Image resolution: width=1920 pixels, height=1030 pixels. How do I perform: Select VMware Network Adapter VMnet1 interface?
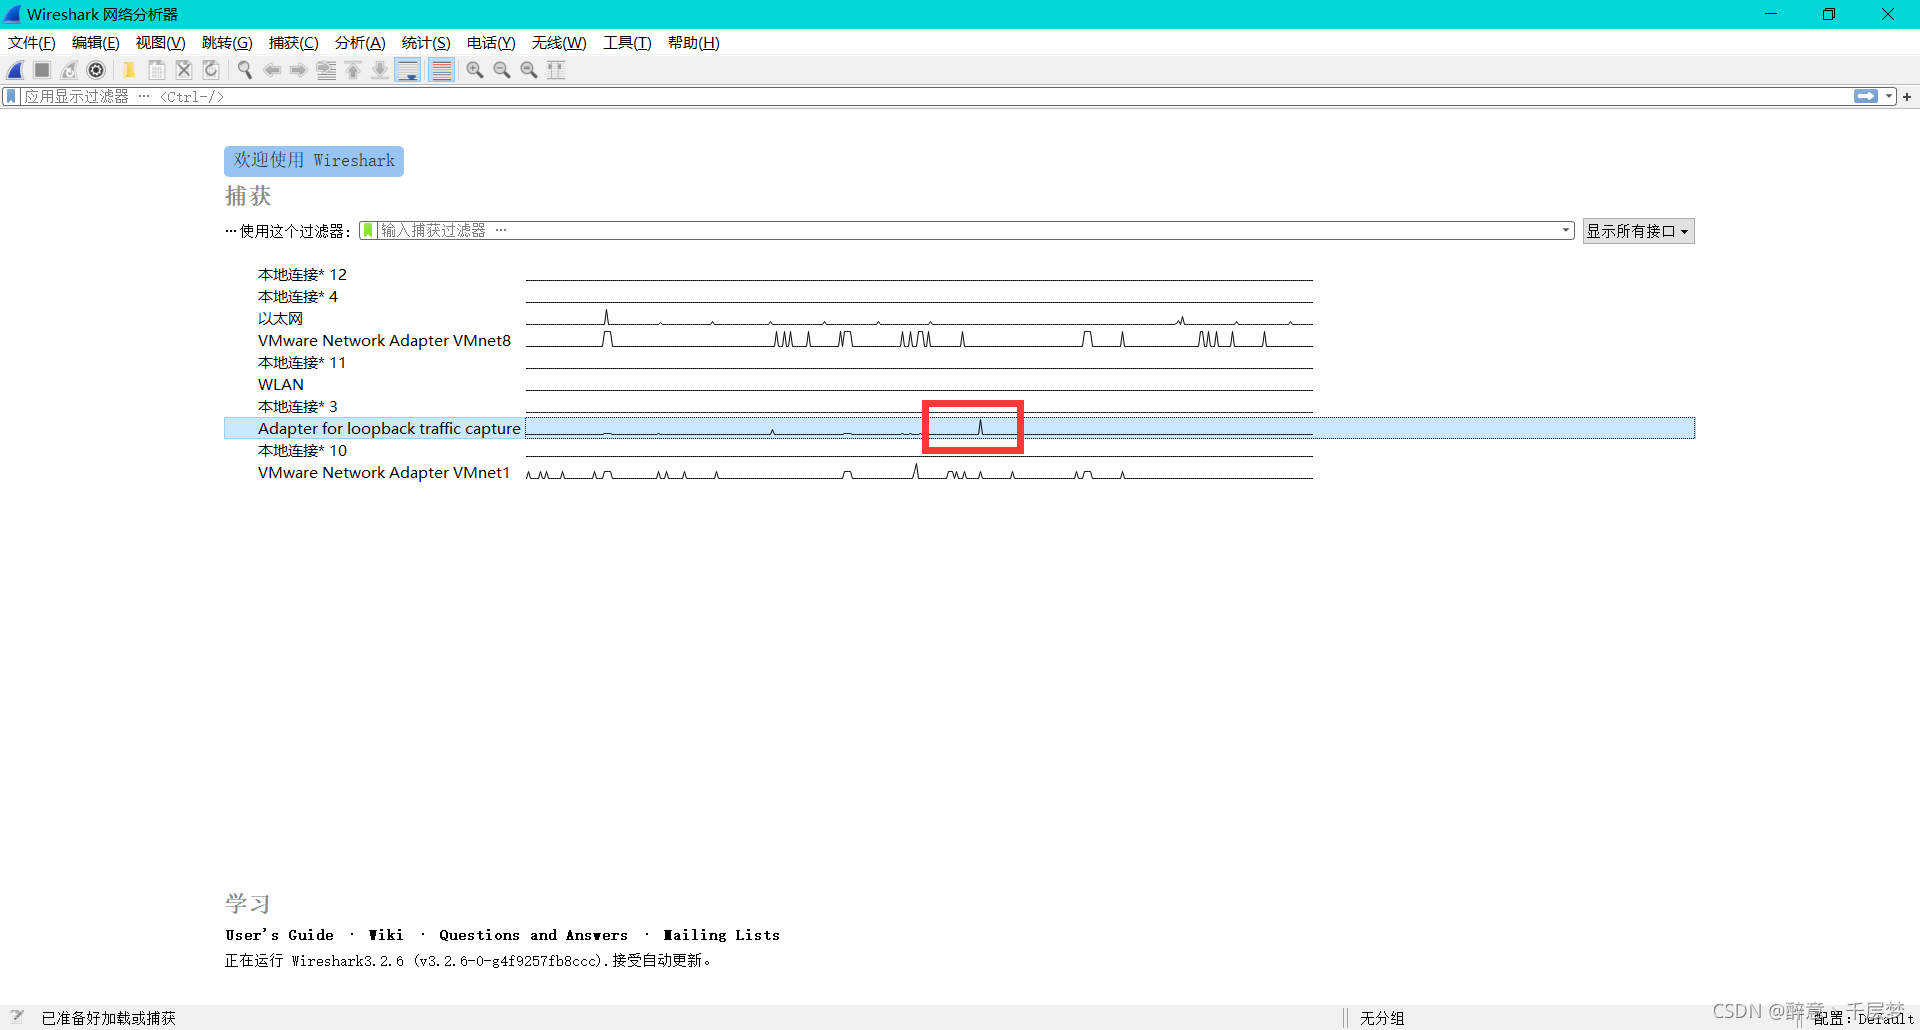[384, 472]
